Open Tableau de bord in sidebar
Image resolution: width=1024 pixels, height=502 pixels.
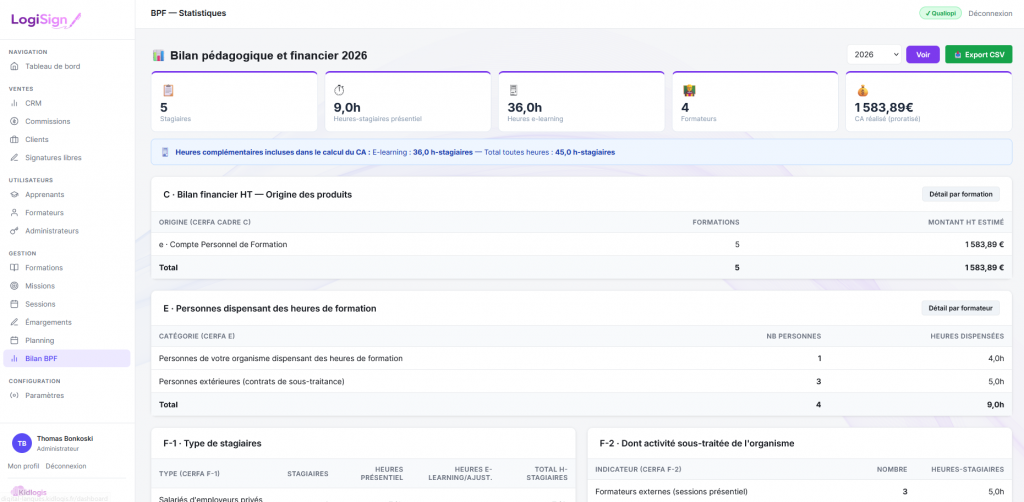67,66
